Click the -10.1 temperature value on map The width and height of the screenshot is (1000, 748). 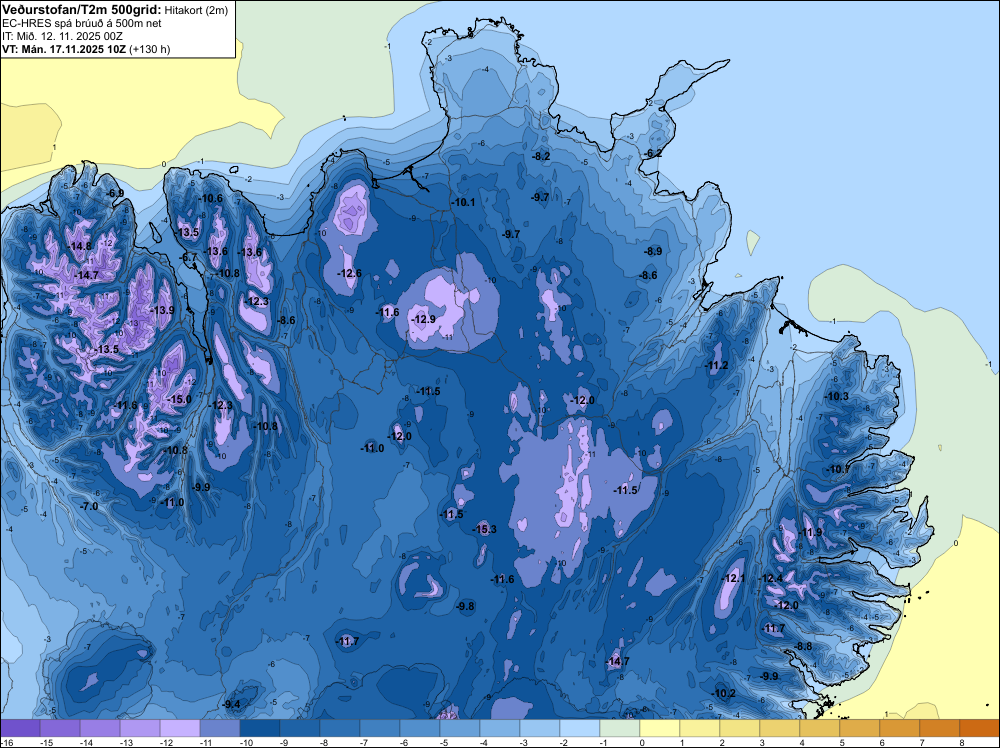tap(464, 202)
